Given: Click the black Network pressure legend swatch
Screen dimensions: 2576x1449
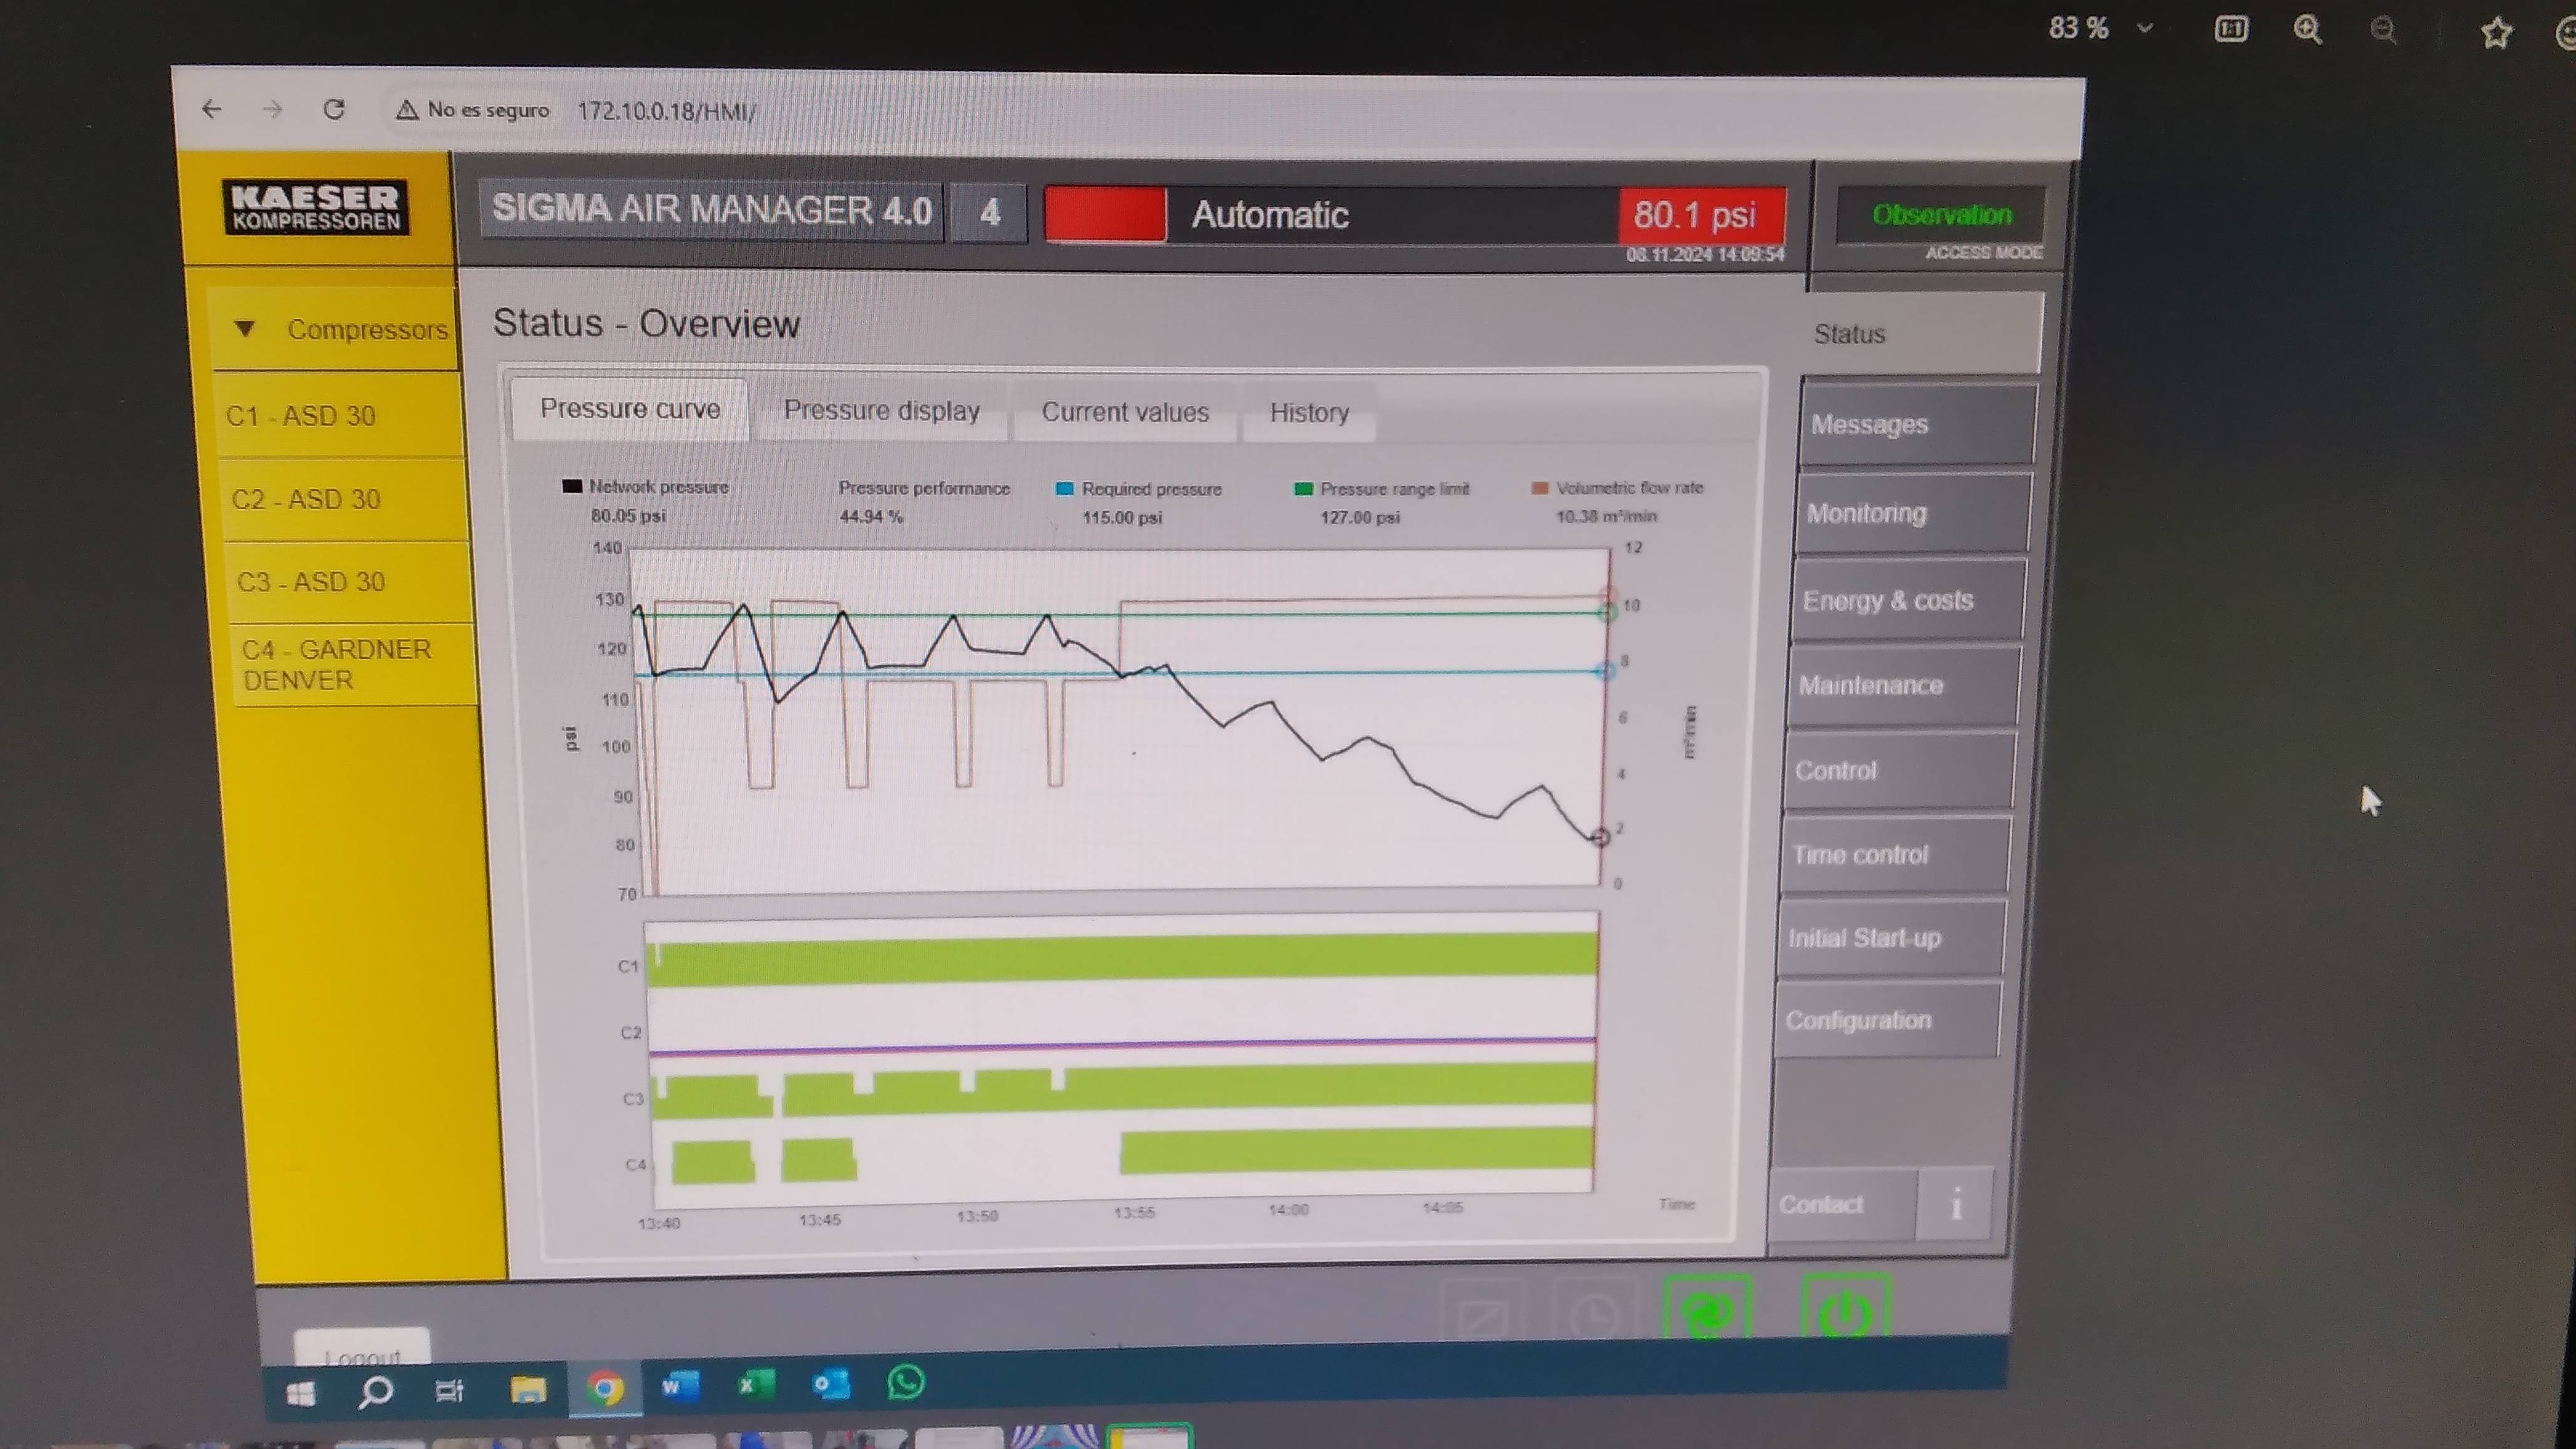Looking at the screenshot, I should click(572, 486).
